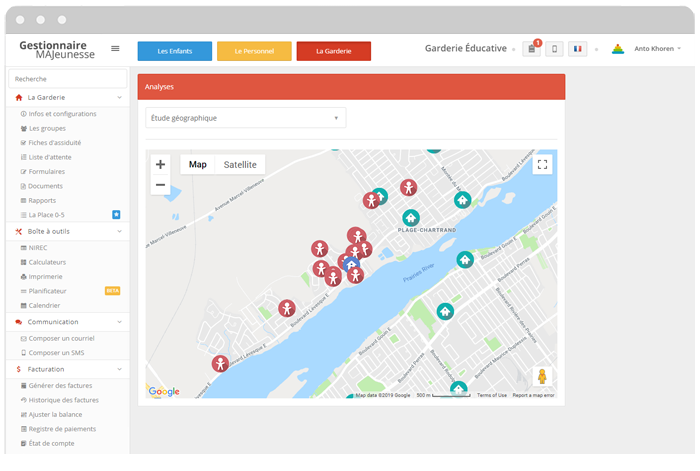Collapse the Boîte à outils section
This screenshot has height=471, width=700.
point(119,231)
